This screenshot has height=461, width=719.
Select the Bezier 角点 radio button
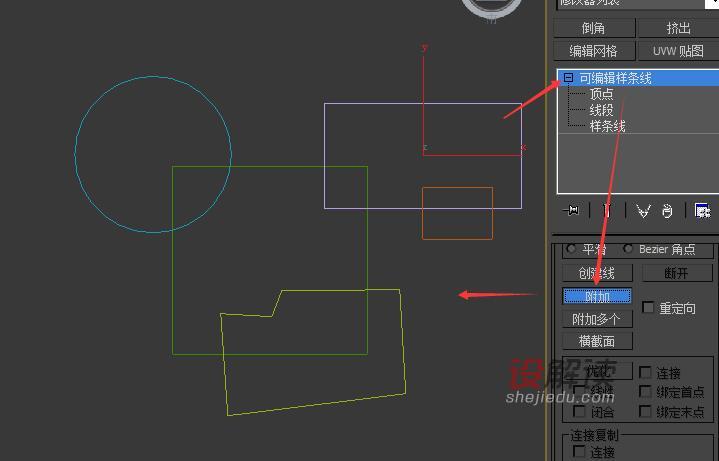628,249
